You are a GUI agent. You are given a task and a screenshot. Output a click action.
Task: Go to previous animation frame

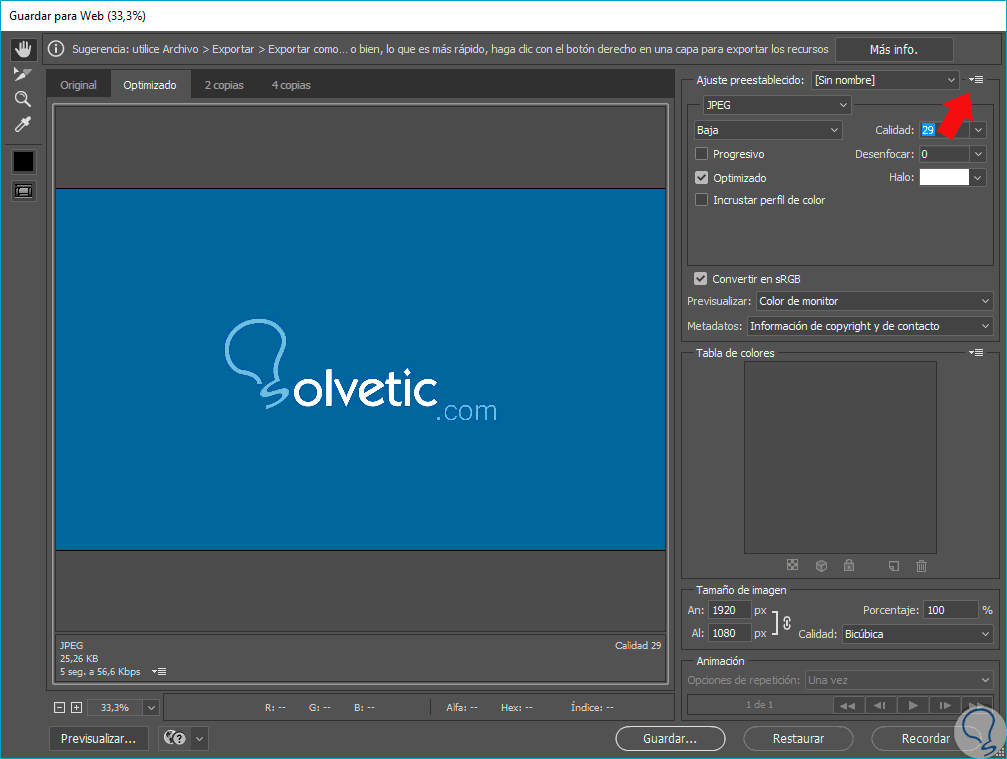(x=880, y=706)
